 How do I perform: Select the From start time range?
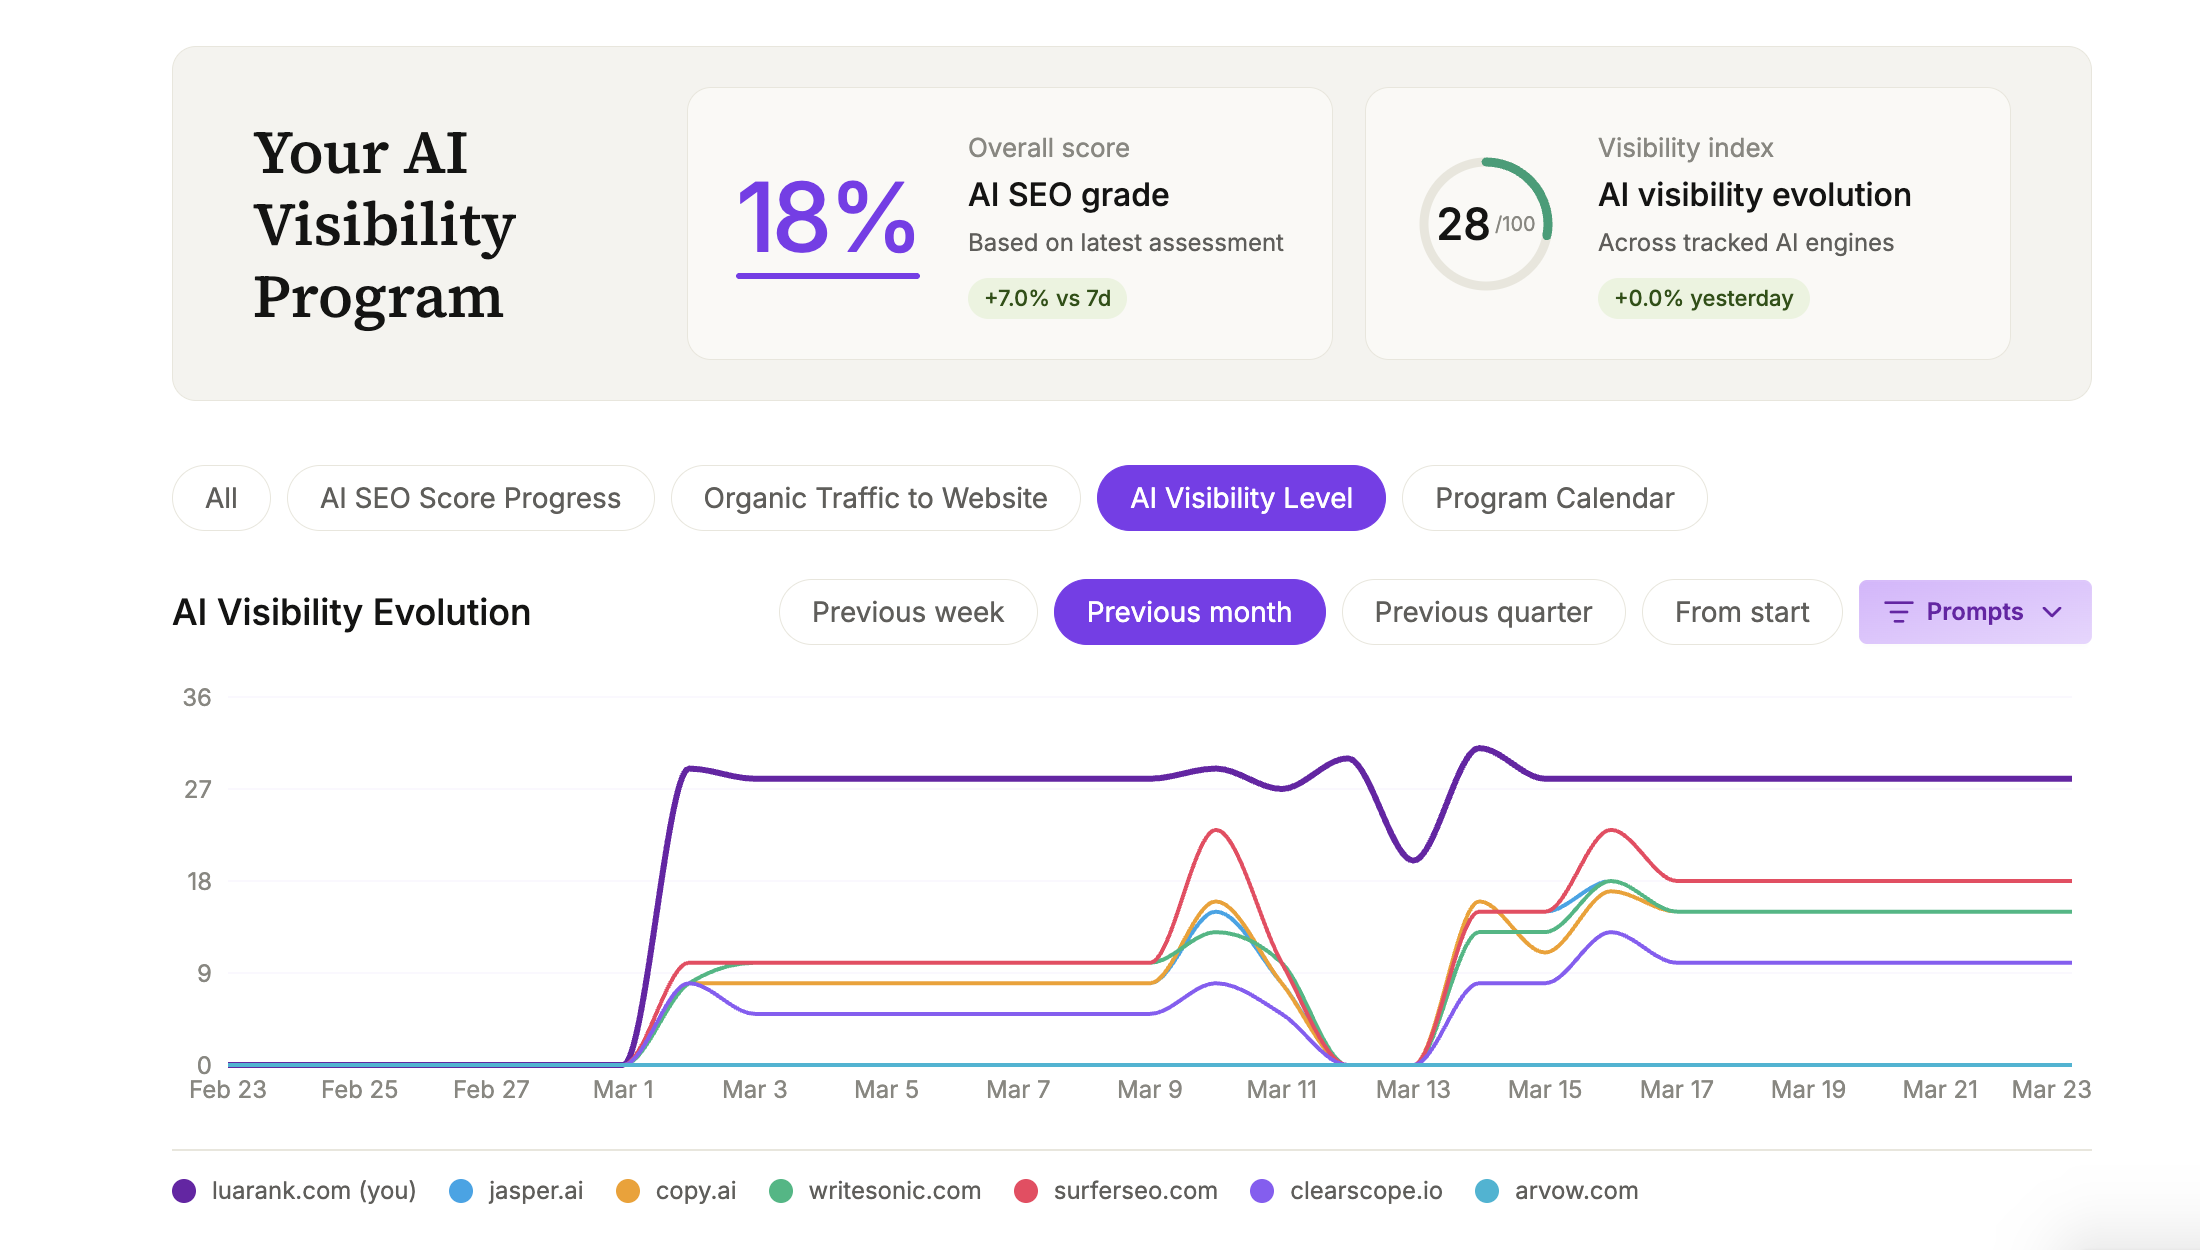(1742, 612)
